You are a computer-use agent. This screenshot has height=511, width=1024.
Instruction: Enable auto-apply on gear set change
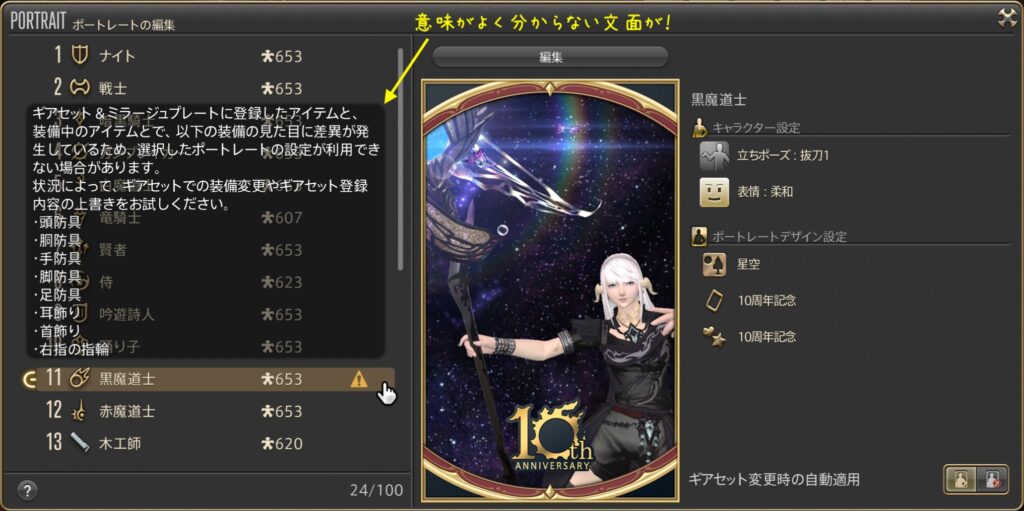point(960,480)
